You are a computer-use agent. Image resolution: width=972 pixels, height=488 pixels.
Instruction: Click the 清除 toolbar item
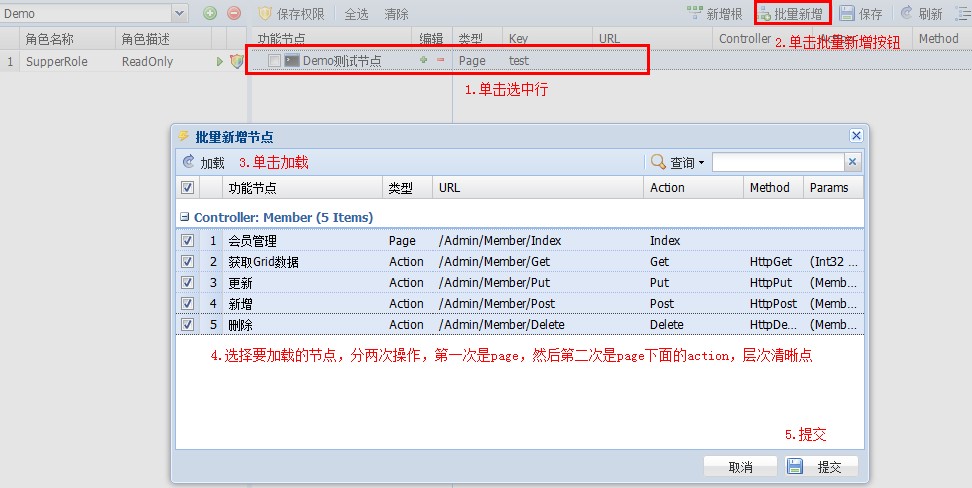[397, 14]
